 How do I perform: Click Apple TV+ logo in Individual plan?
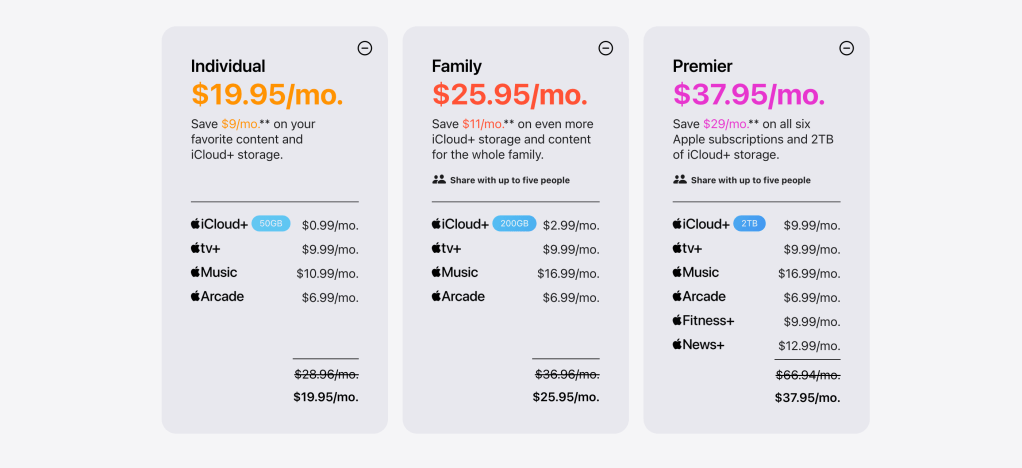[205, 248]
